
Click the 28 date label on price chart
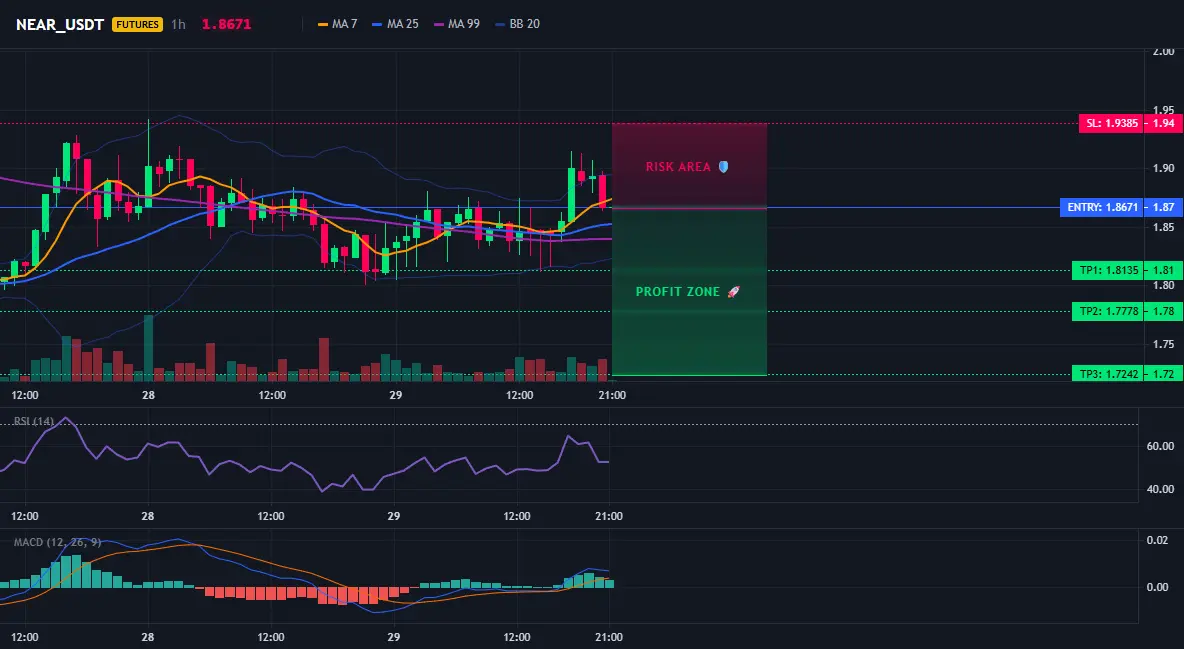pos(148,395)
